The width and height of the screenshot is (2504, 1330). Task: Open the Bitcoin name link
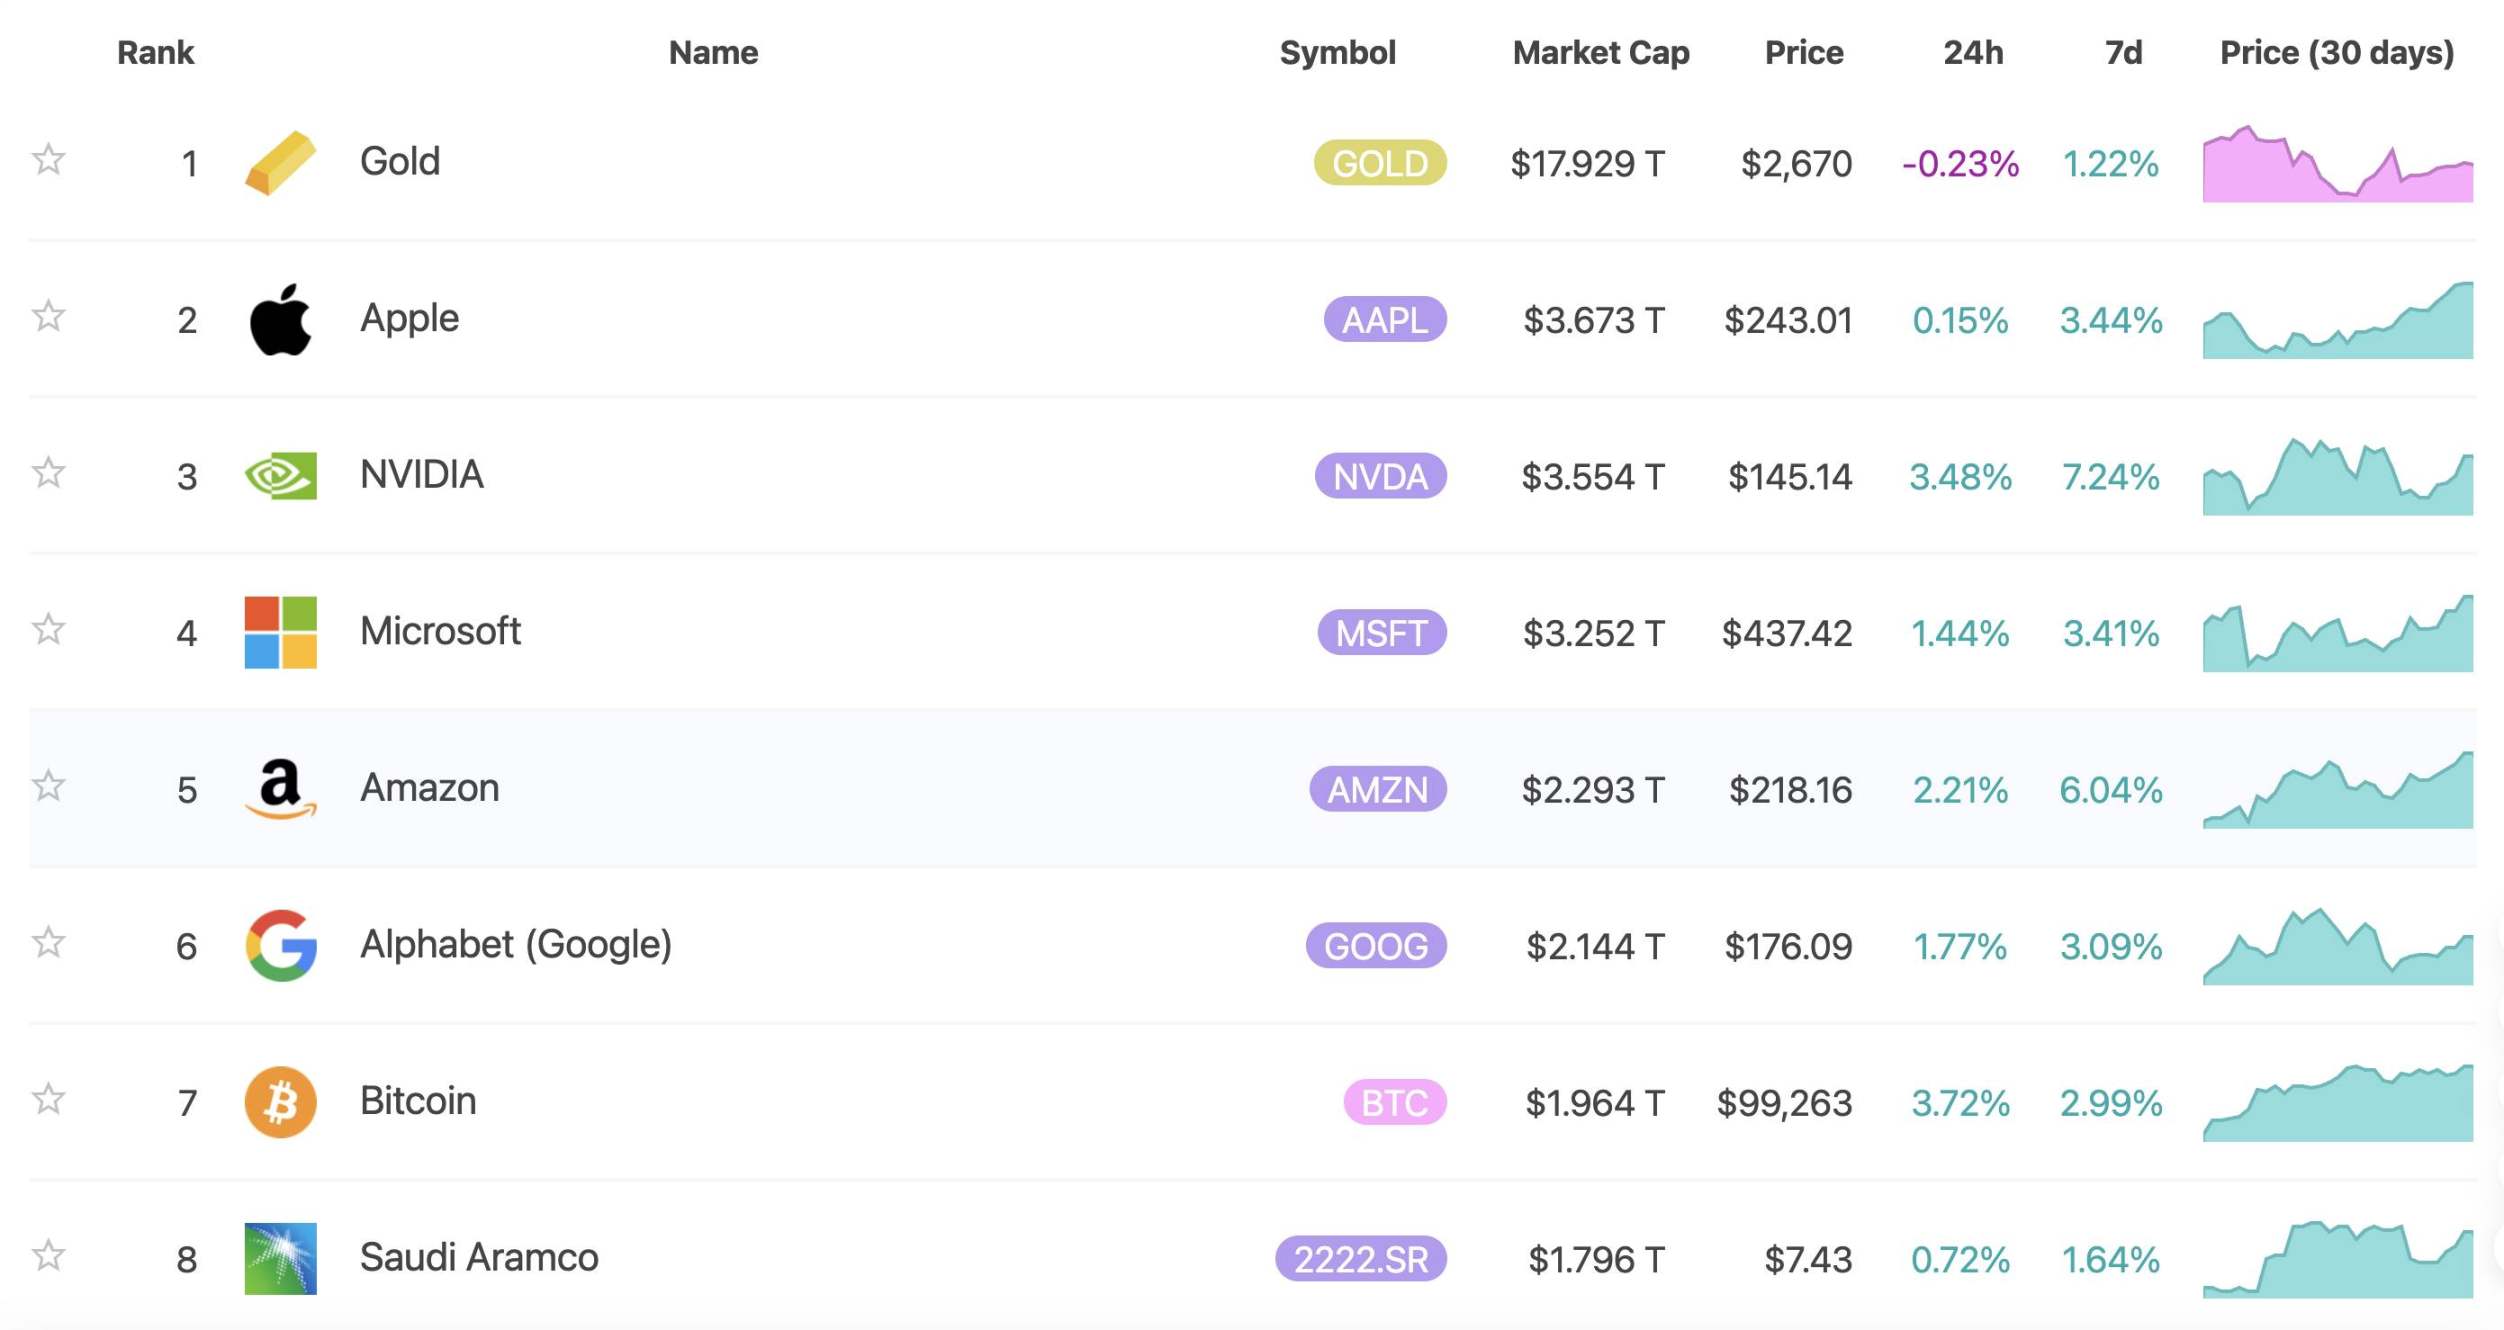417,1101
